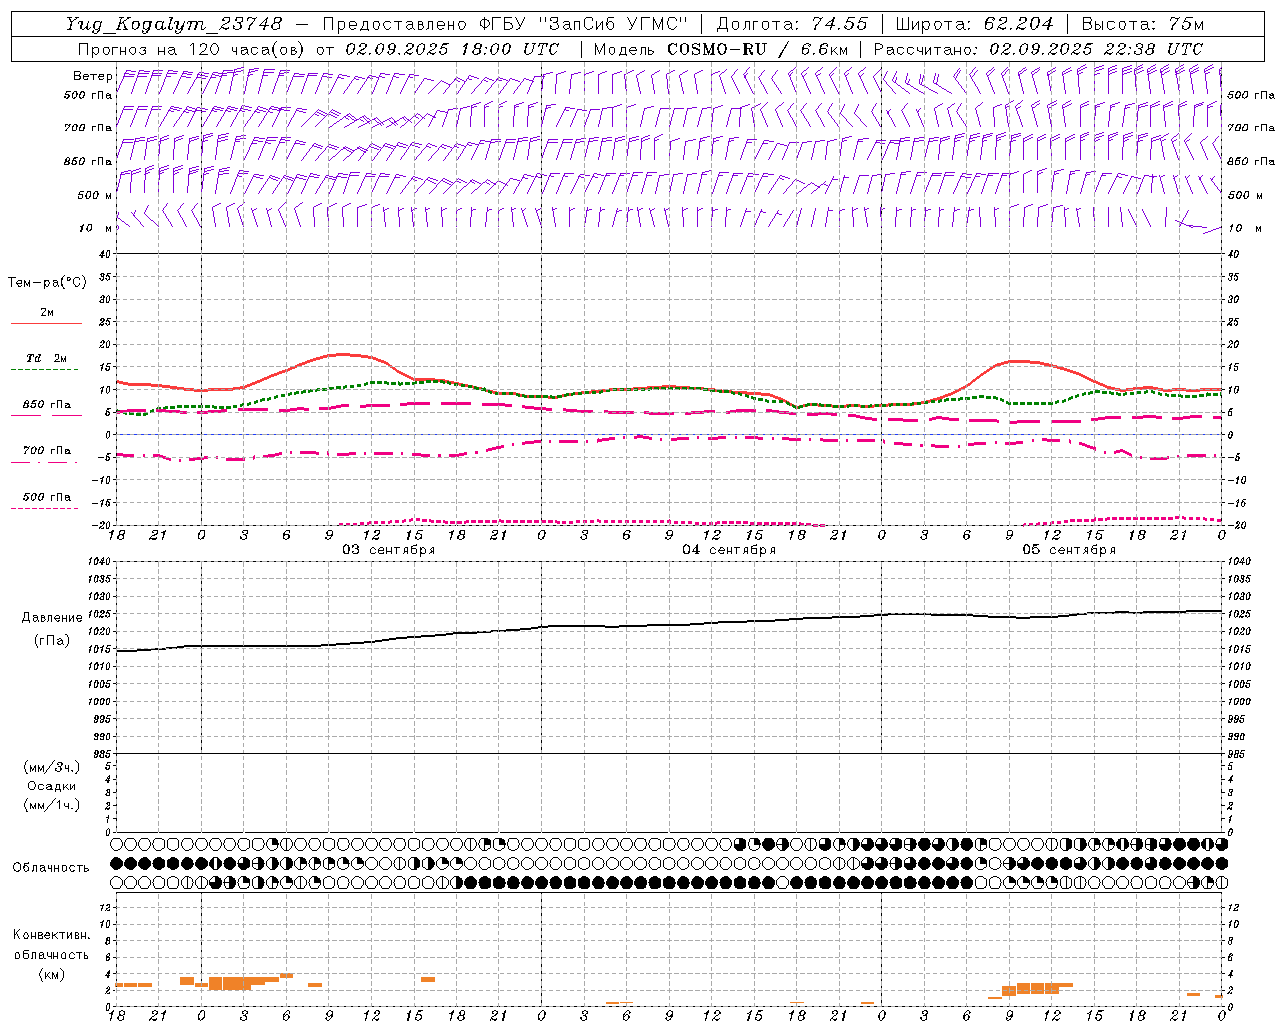Click the (мм/3ч.) precipitation unit label
Viewport: 1280px width, 1024px height.
pyautogui.click(x=52, y=768)
